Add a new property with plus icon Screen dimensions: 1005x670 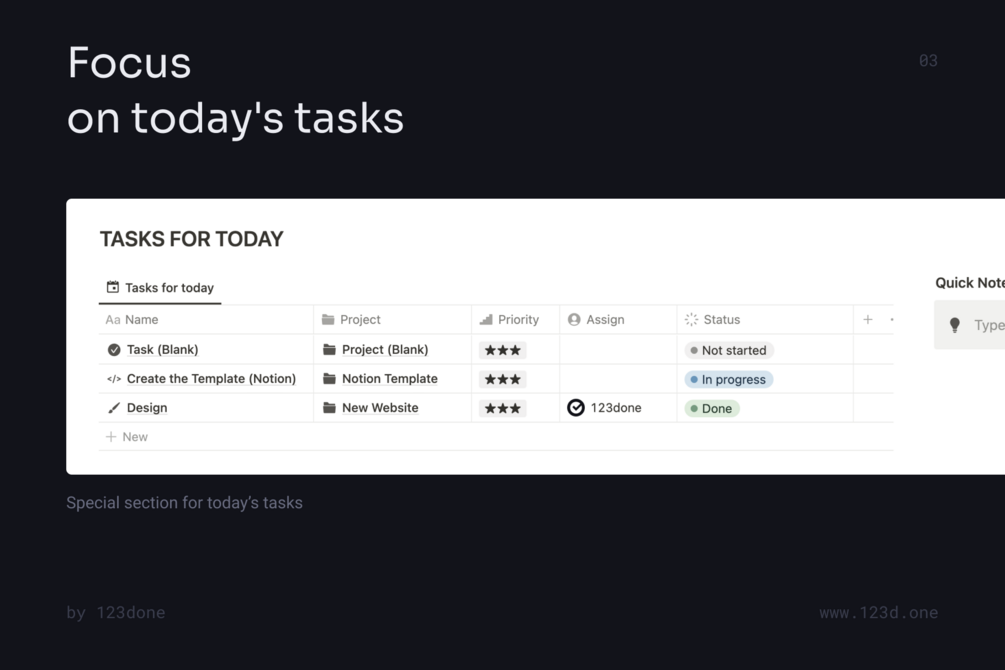pyautogui.click(x=868, y=319)
